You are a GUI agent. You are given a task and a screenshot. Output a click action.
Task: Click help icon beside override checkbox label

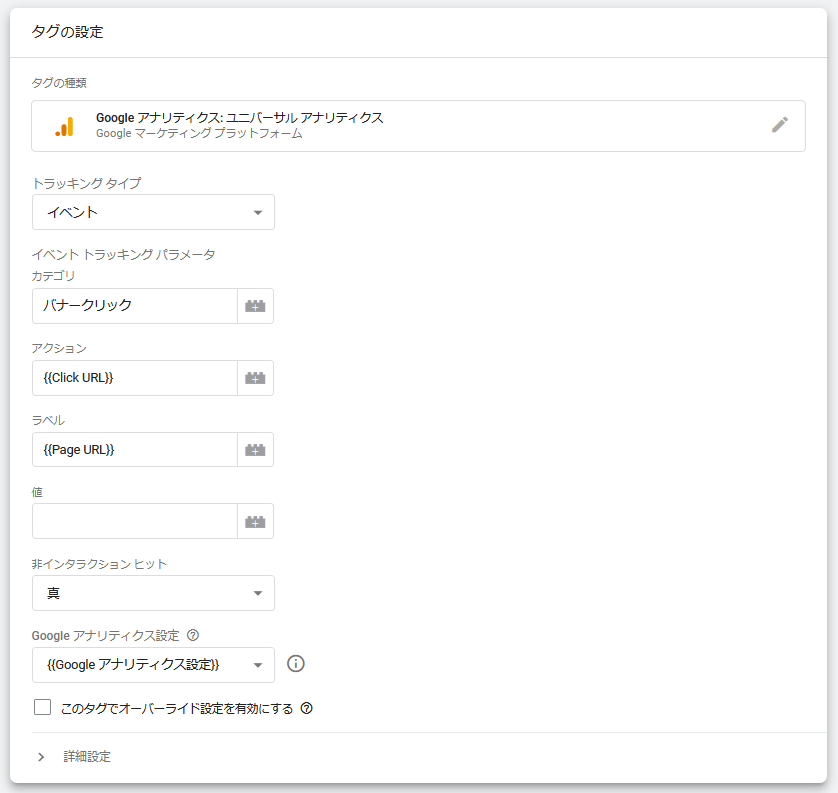point(306,709)
